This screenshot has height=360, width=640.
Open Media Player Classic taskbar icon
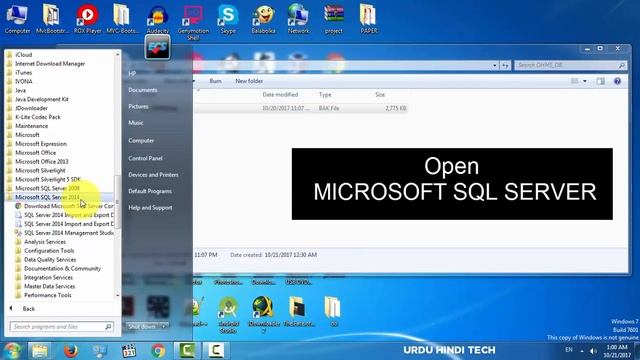click(x=129, y=351)
